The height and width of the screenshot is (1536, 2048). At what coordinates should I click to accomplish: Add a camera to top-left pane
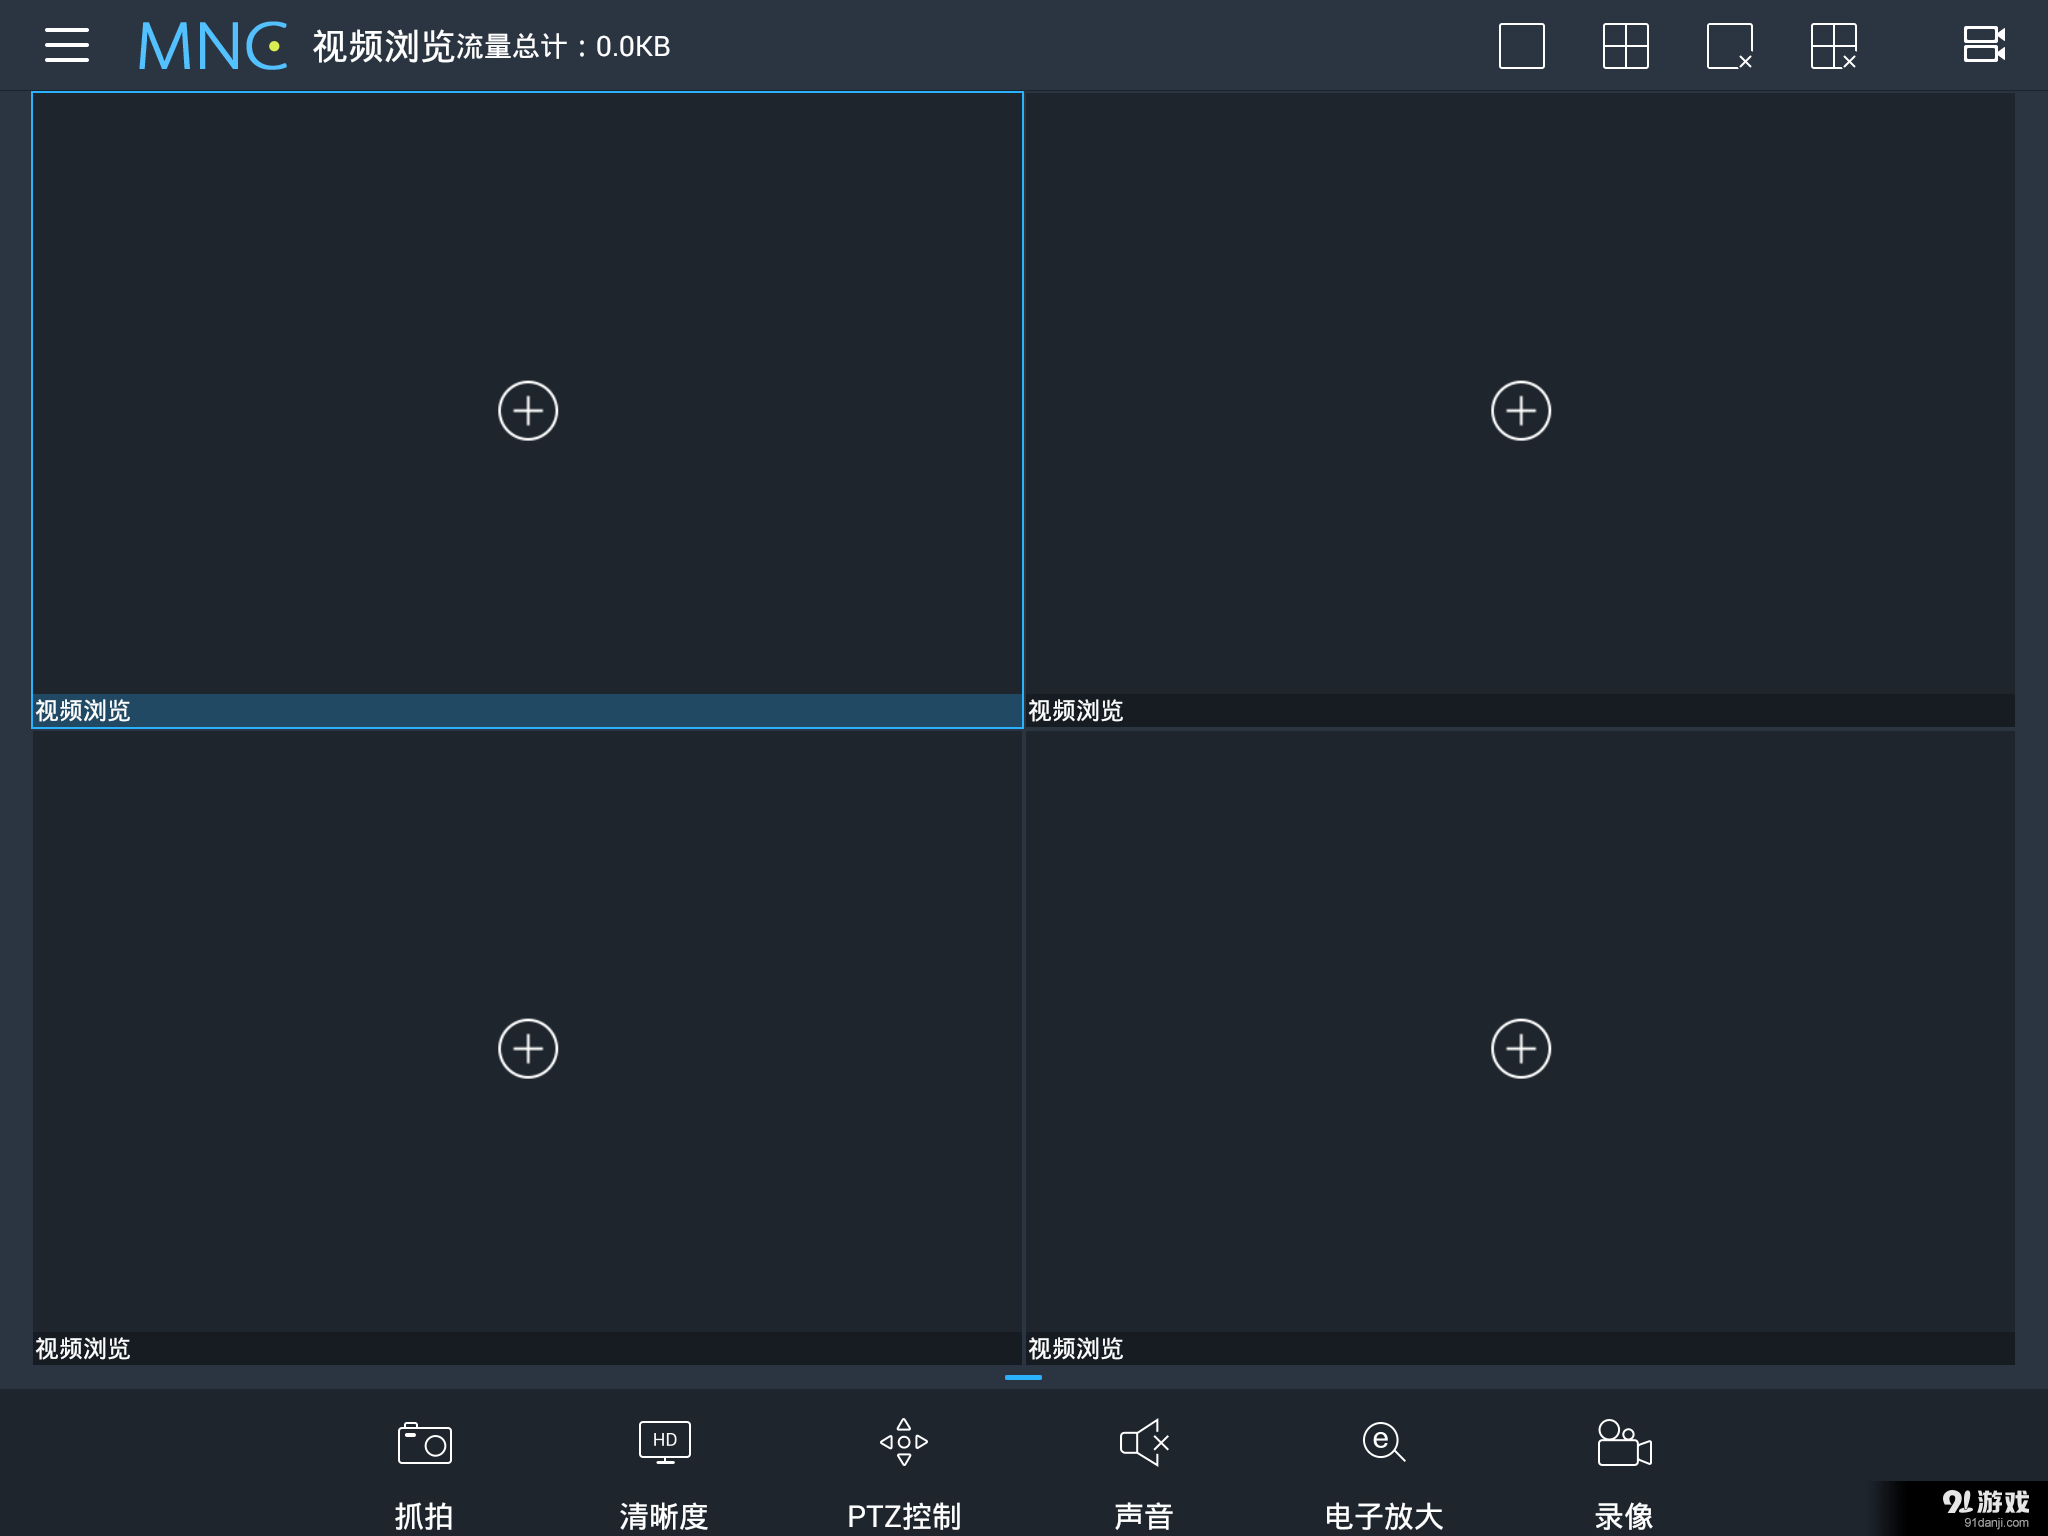click(528, 410)
